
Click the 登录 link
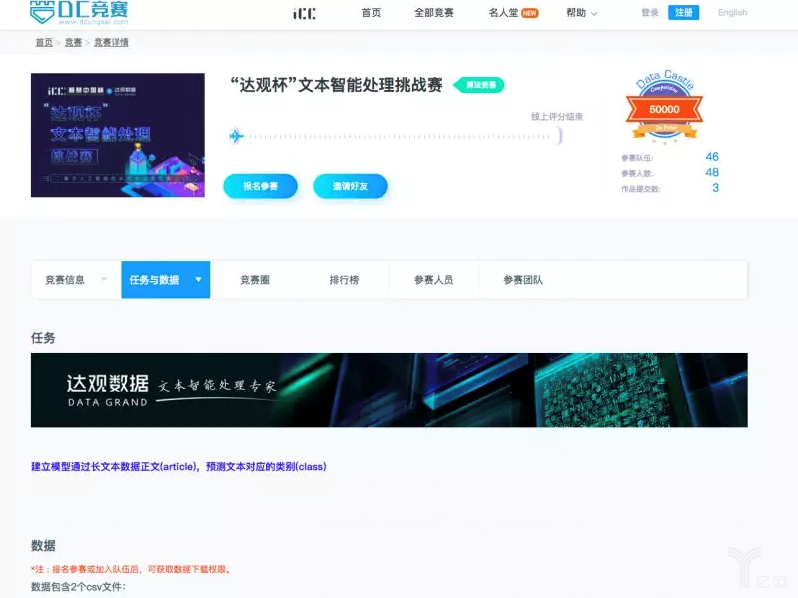649,13
